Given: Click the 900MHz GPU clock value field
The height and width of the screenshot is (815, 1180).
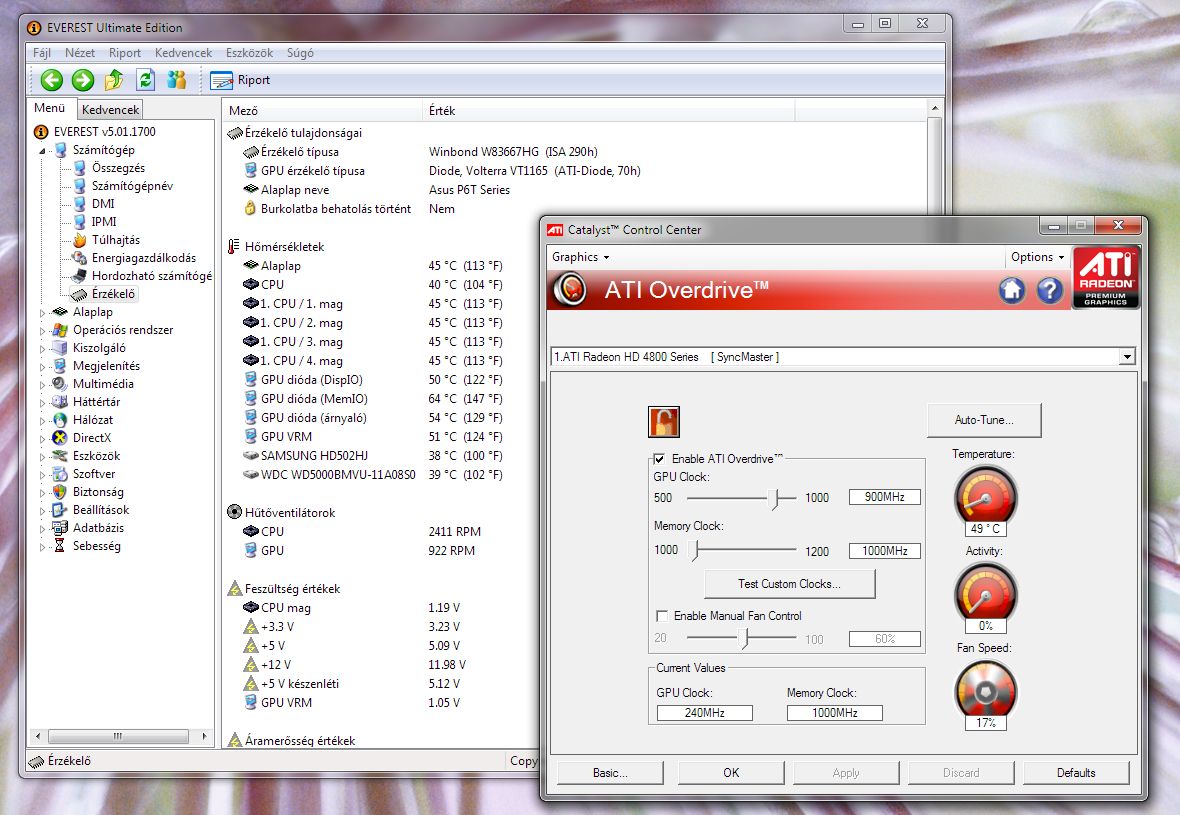Looking at the screenshot, I should click(x=885, y=497).
